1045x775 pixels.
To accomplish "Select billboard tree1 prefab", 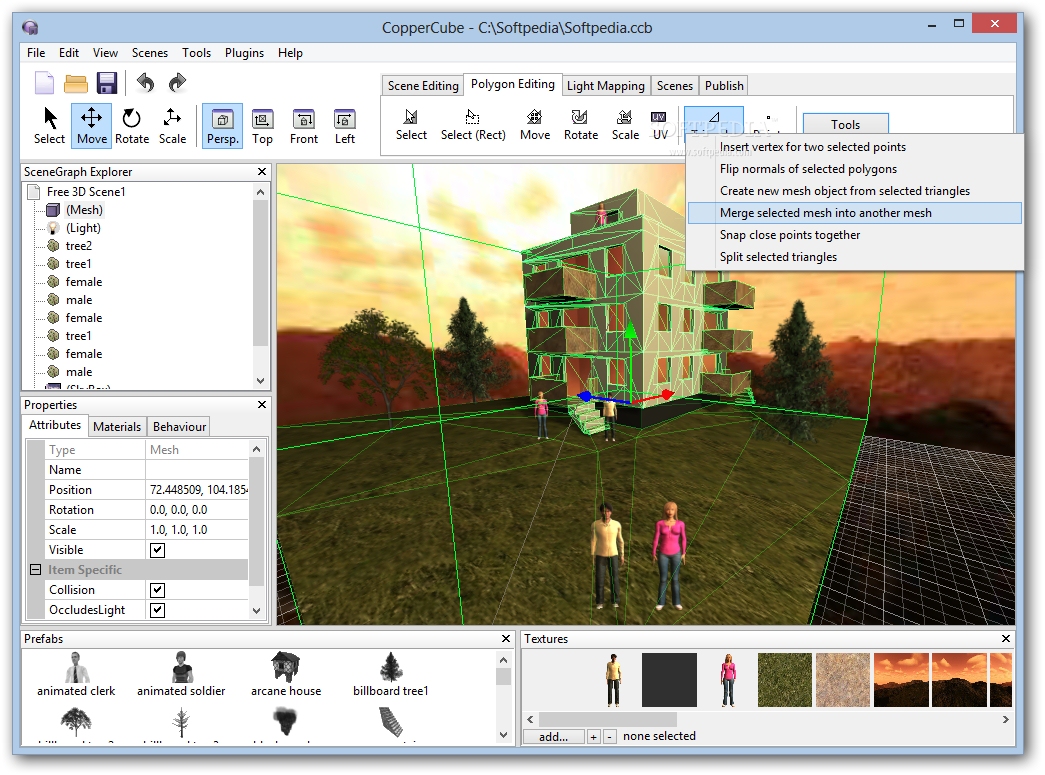I will pos(391,674).
